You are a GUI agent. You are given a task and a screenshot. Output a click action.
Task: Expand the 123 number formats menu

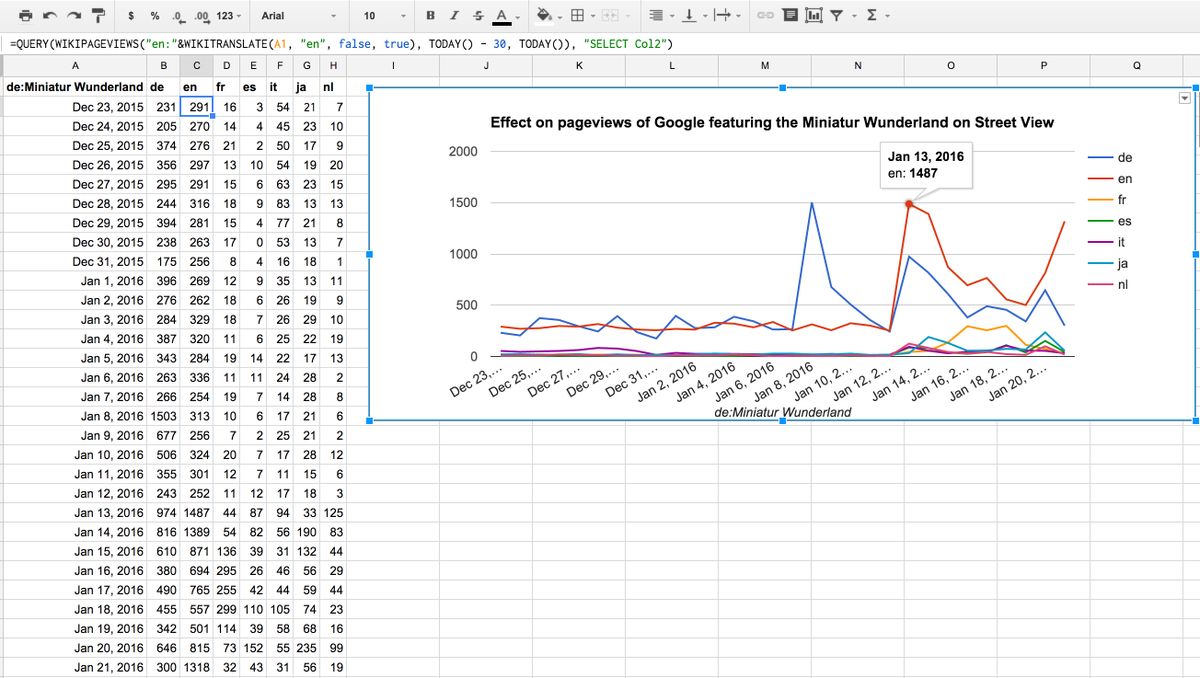229,16
